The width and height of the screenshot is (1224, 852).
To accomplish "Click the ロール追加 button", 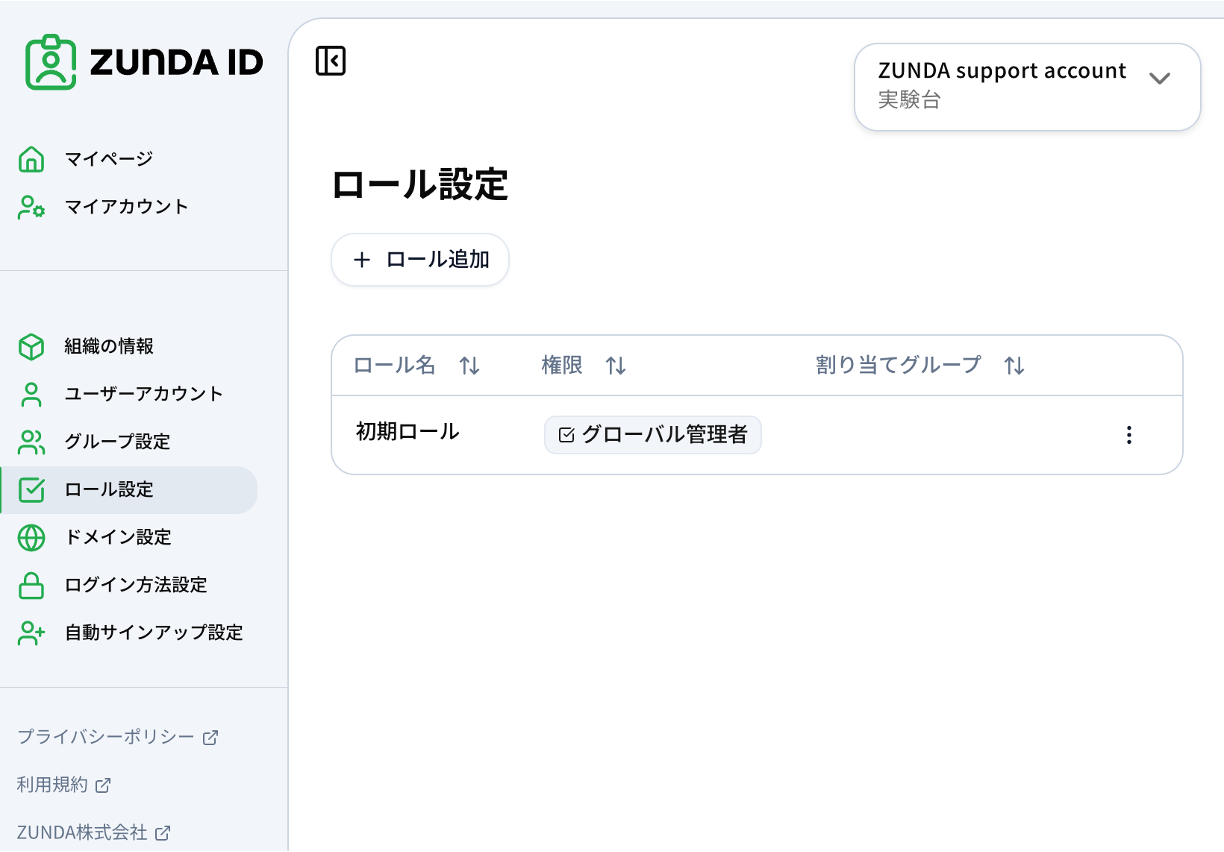I will [x=419, y=259].
